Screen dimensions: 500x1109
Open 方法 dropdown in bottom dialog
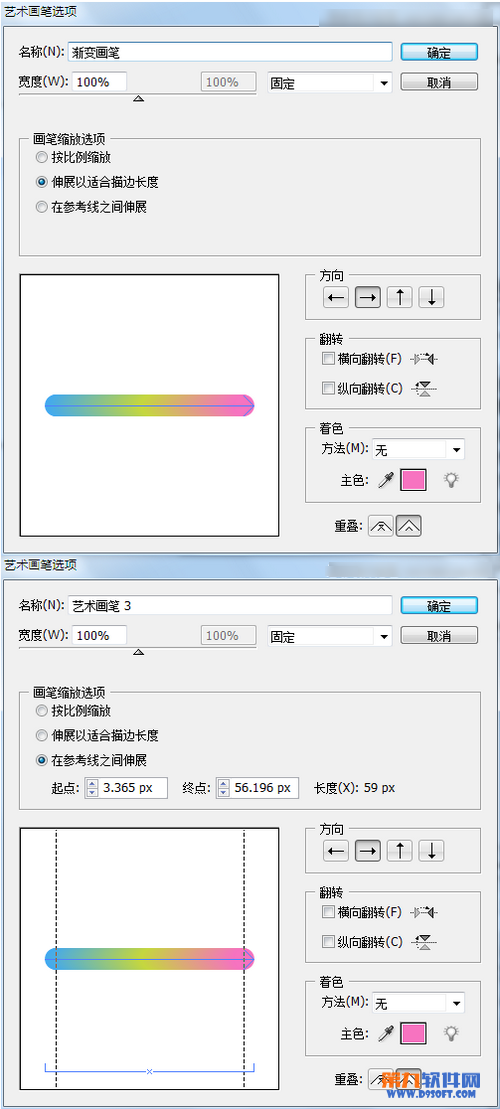418,1003
